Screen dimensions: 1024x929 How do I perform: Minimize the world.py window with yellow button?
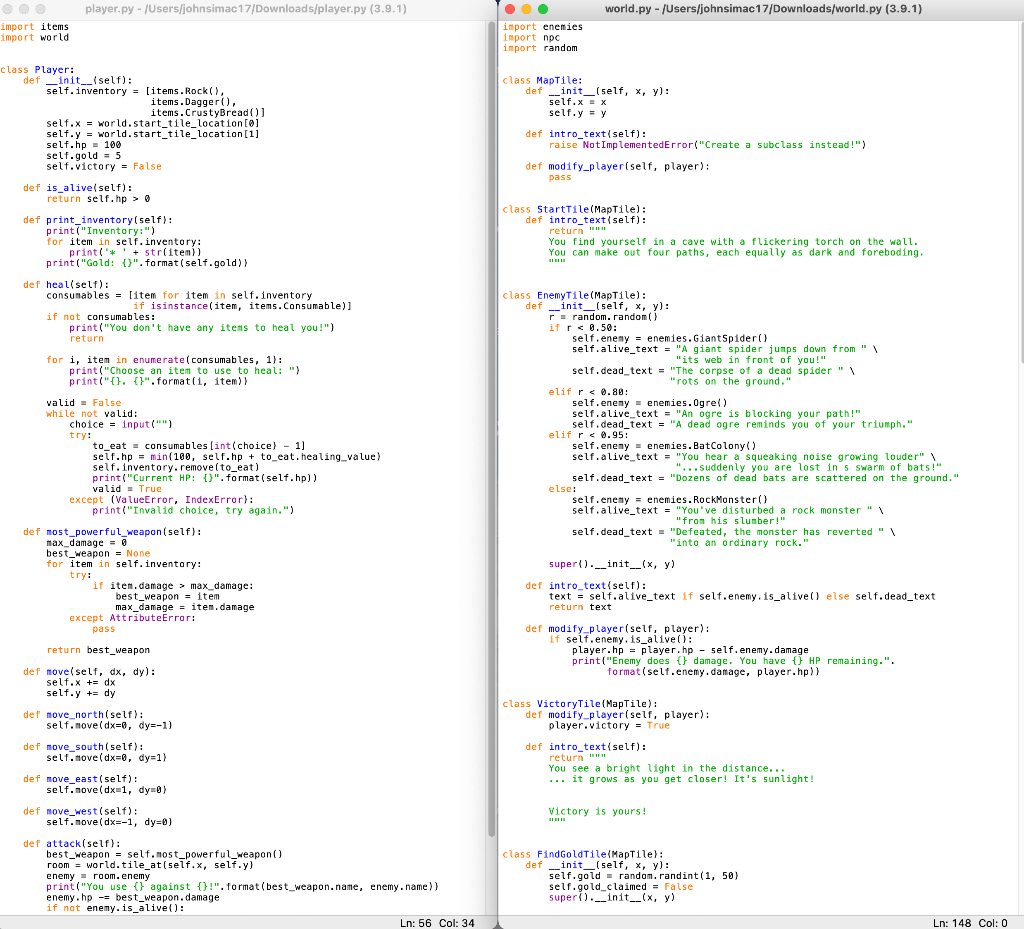coord(526,9)
